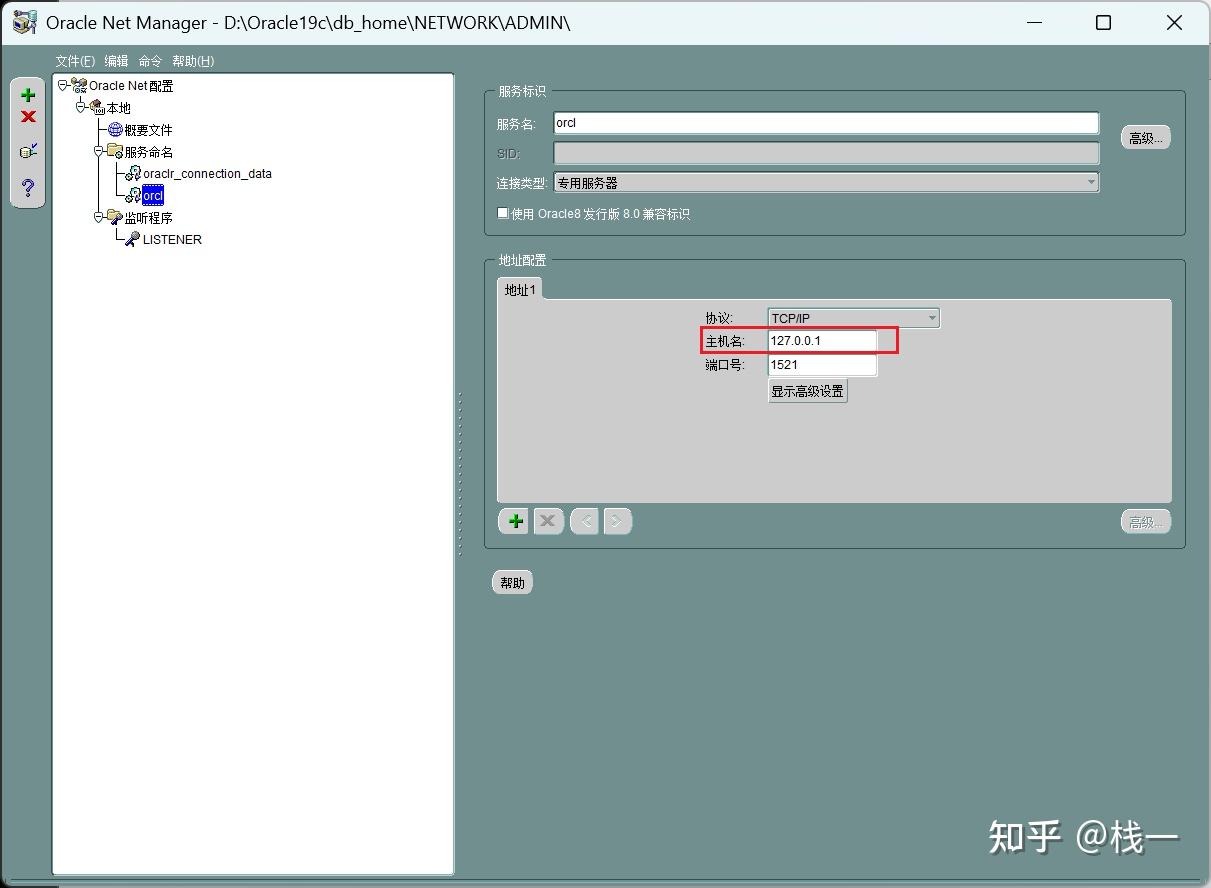
Task: Click the test service icon in the left toolbar
Action: 28,151
